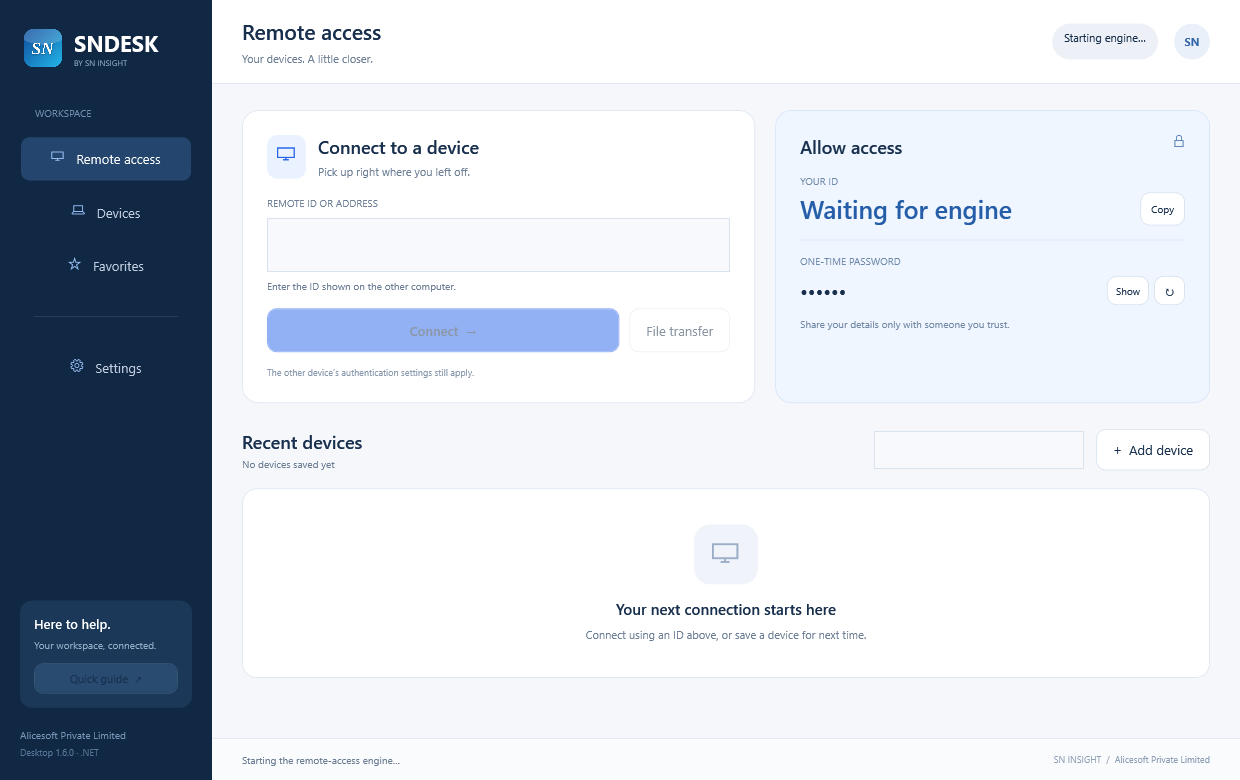Focus the Remote ID or address field

pos(498,245)
